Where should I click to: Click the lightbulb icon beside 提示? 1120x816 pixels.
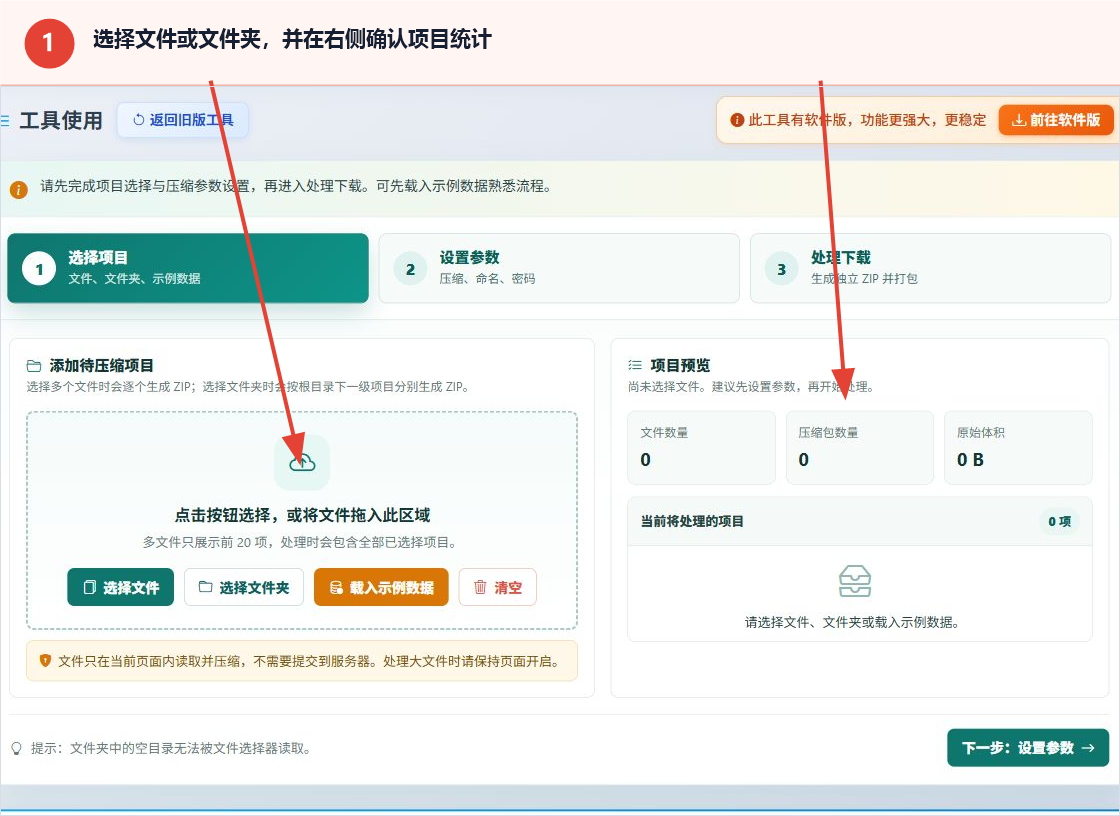pyautogui.click(x=17, y=748)
